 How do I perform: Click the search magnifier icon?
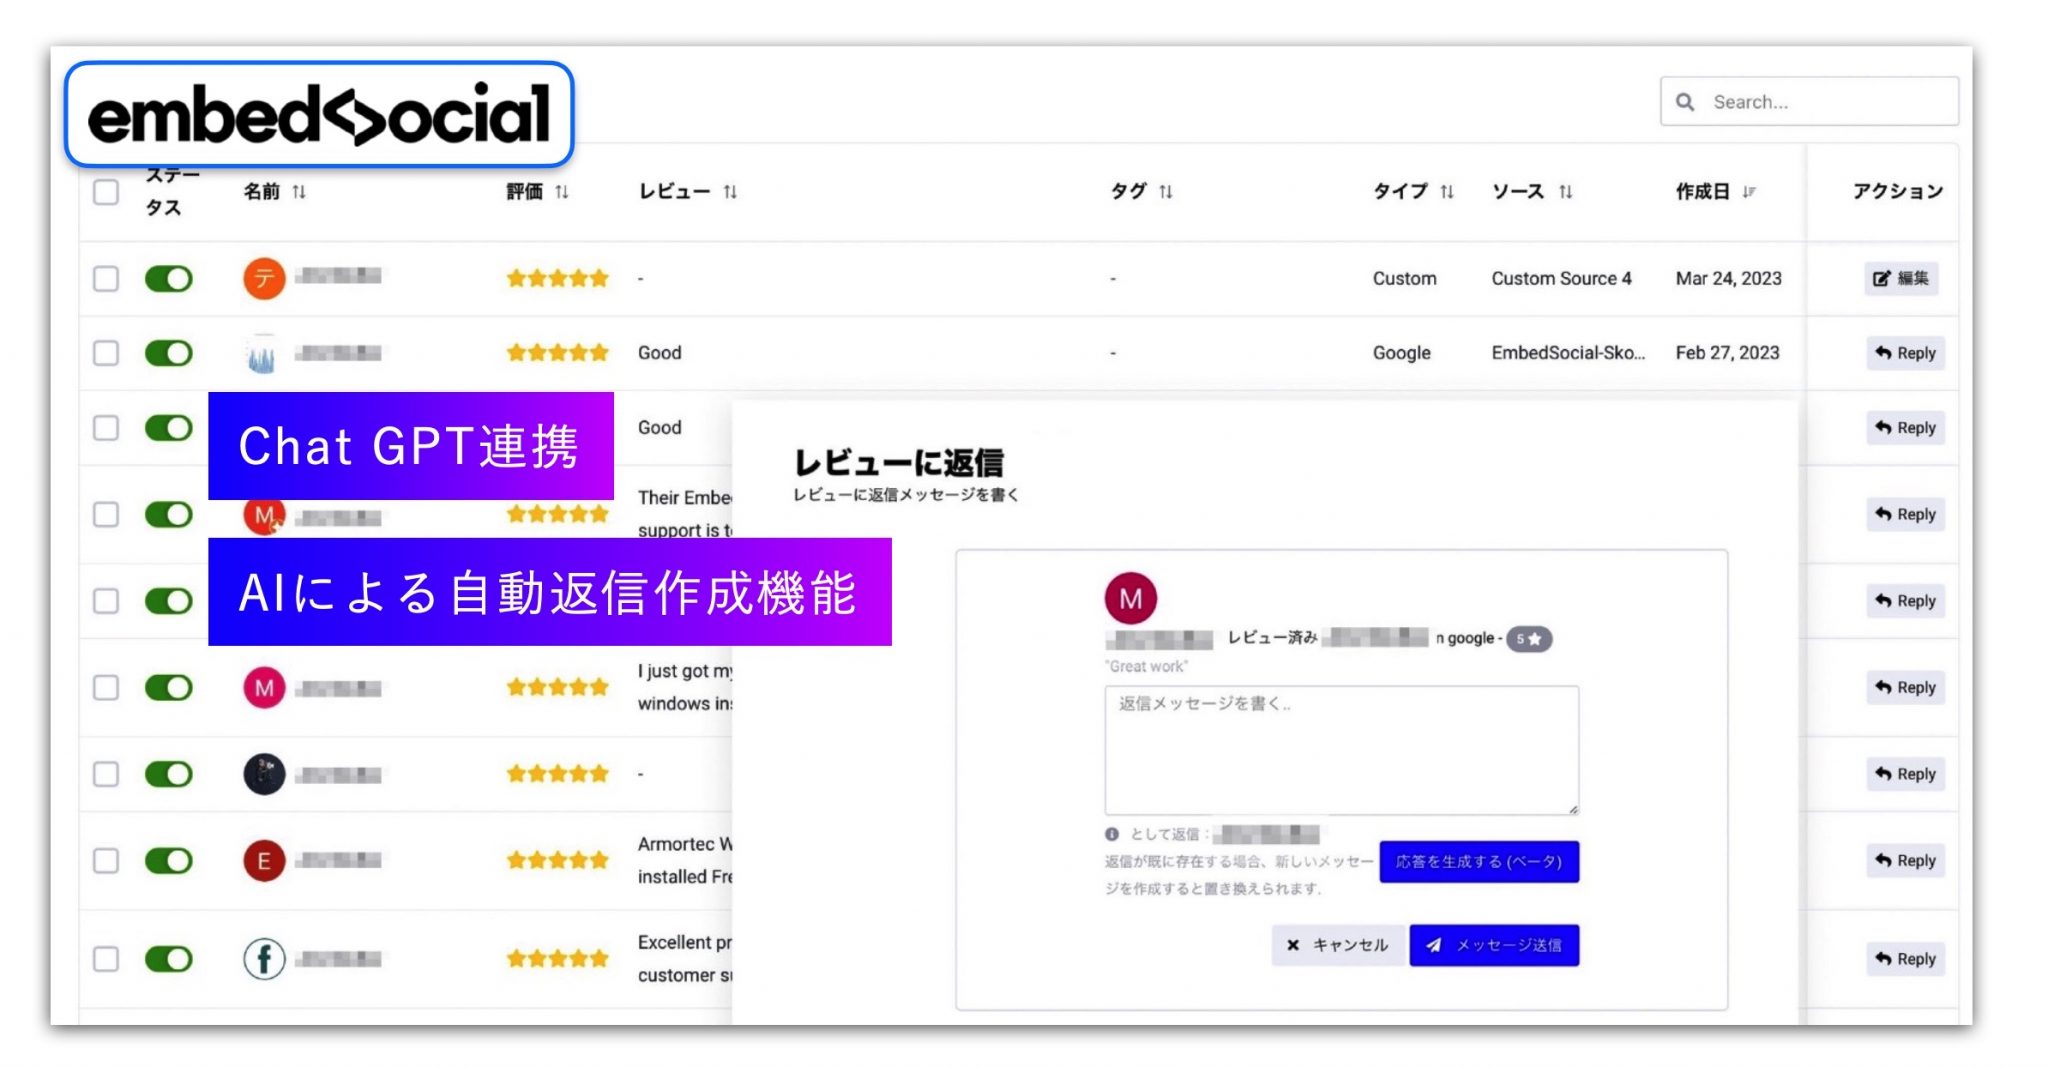1685,101
